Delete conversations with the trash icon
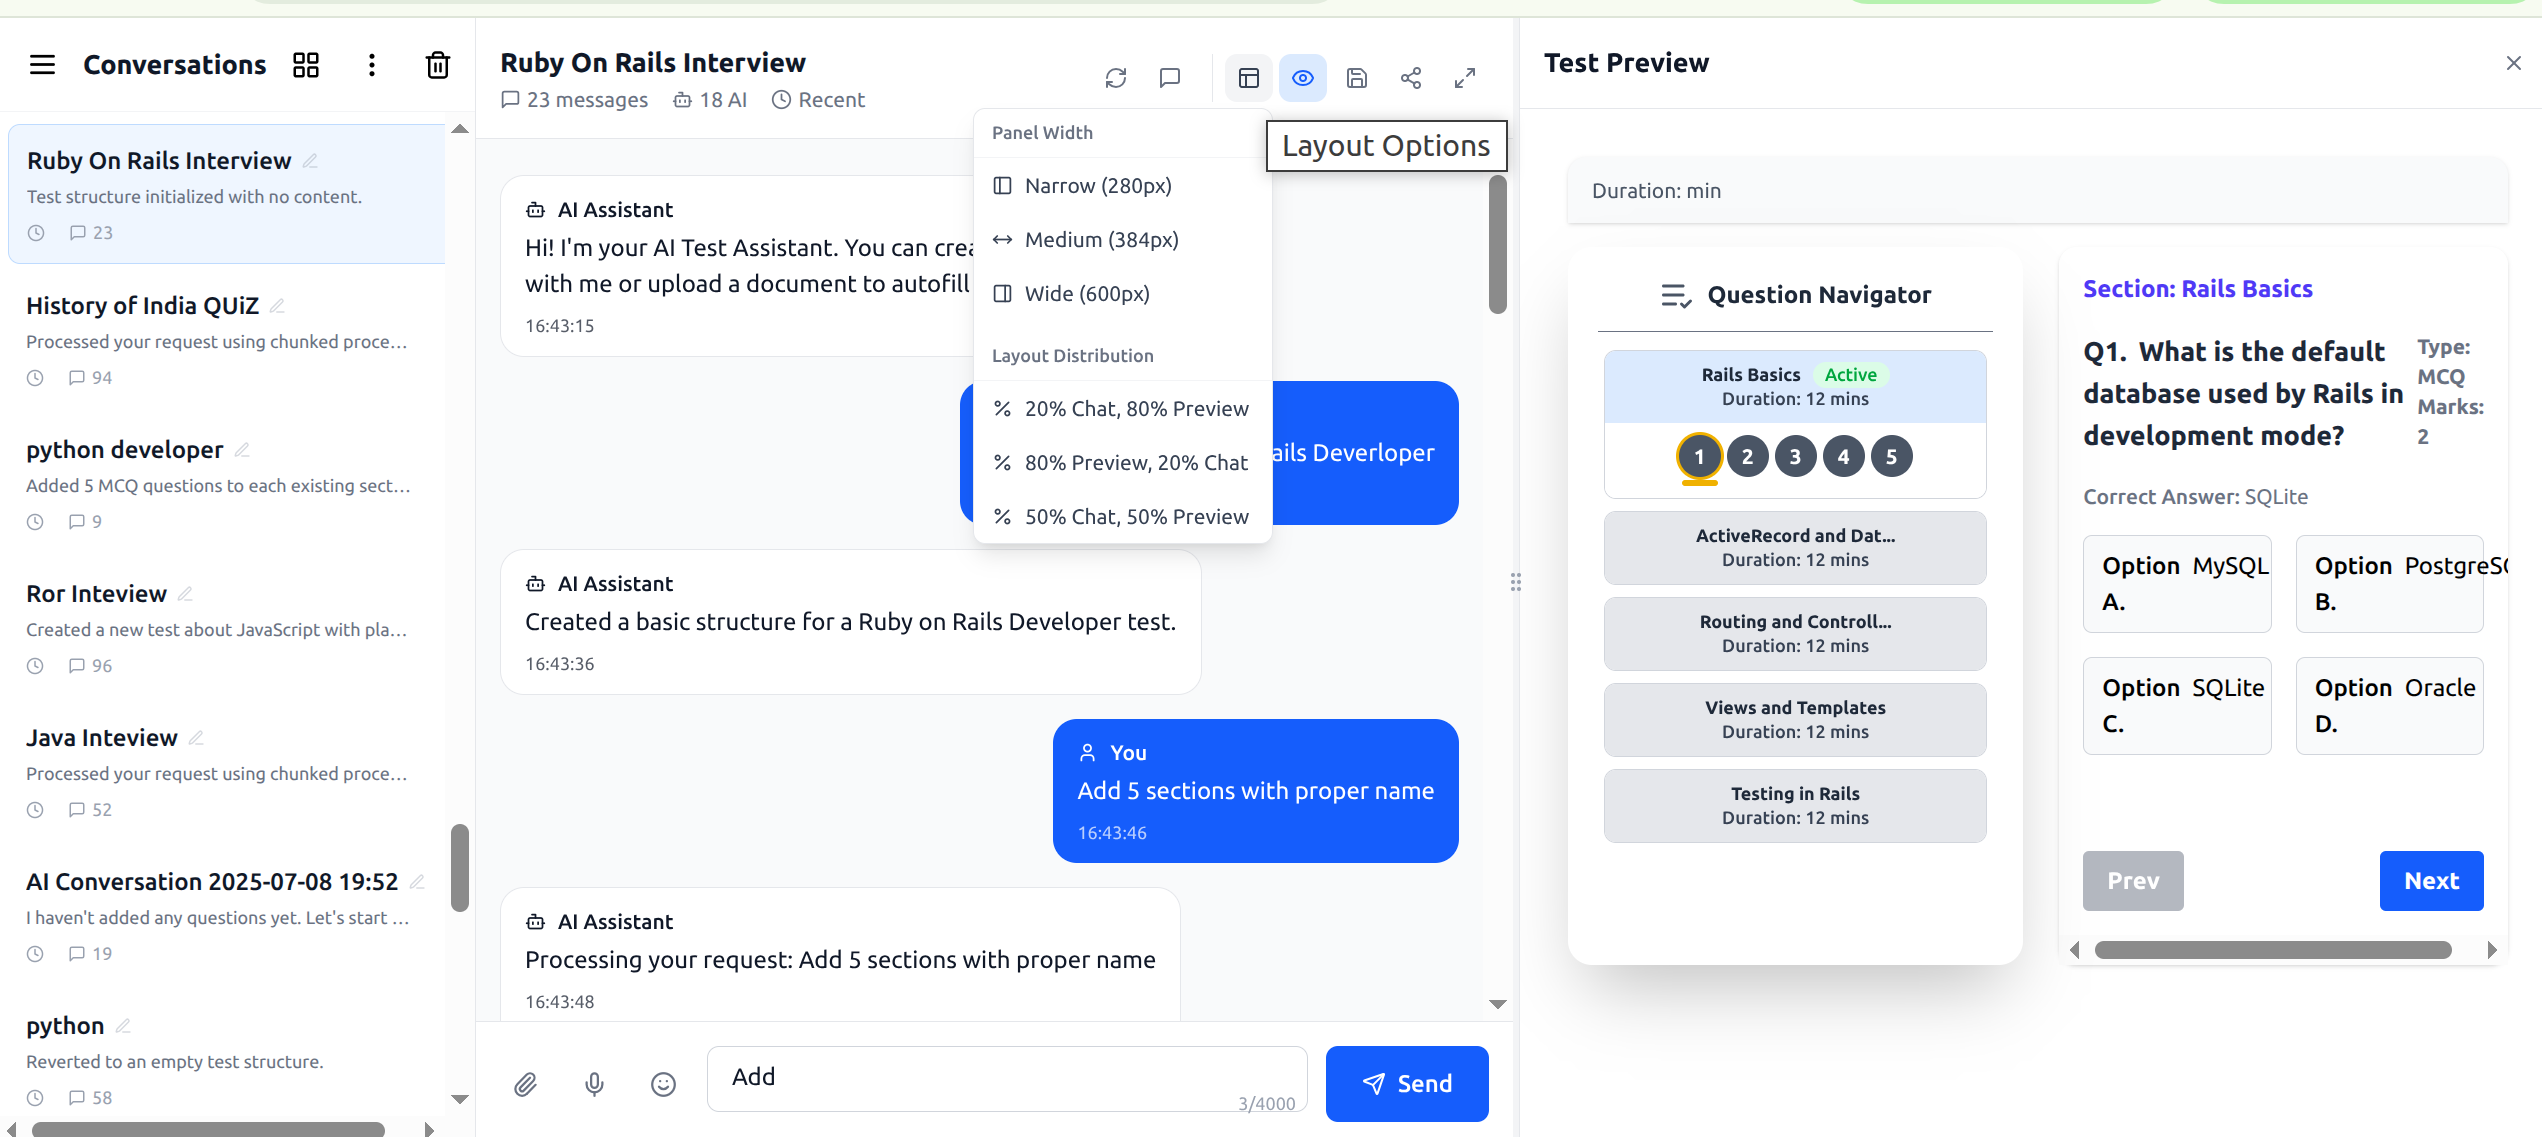The image size is (2542, 1137). [x=438, y=64]
